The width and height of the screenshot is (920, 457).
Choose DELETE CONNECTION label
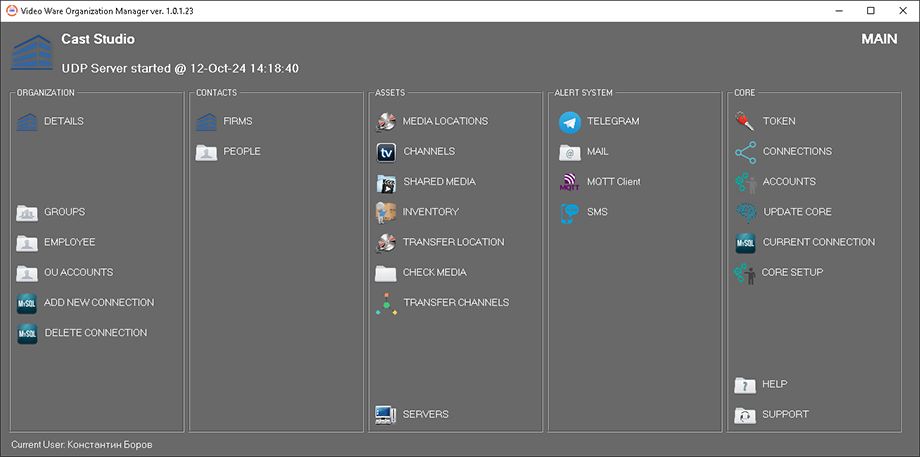click(x=96, y=333)
